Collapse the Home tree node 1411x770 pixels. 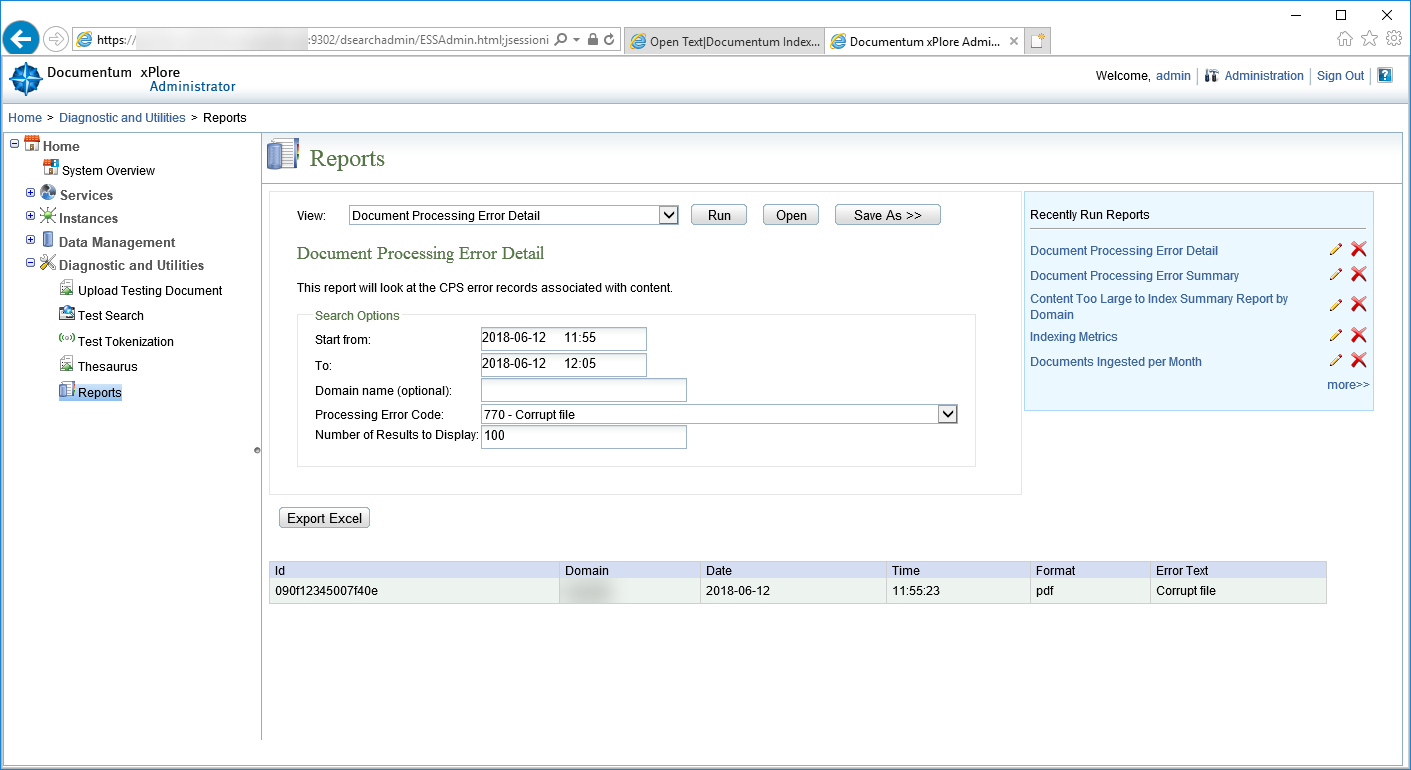(14, 144)
